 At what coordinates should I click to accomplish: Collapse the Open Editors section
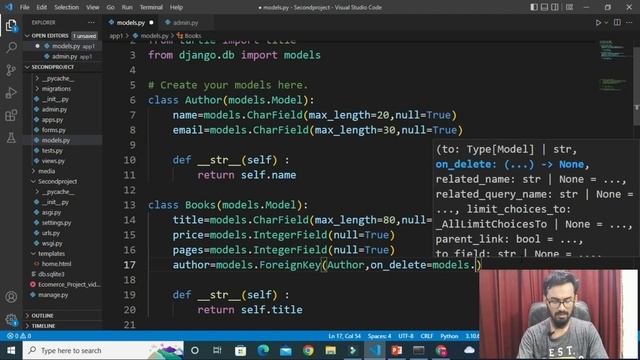coord(49,36)
